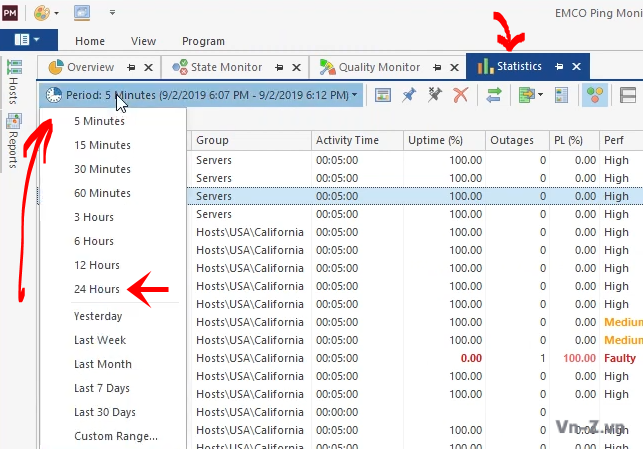Select Last 30 Days period
Screen dimensions: 643x449
coord(113,412)
